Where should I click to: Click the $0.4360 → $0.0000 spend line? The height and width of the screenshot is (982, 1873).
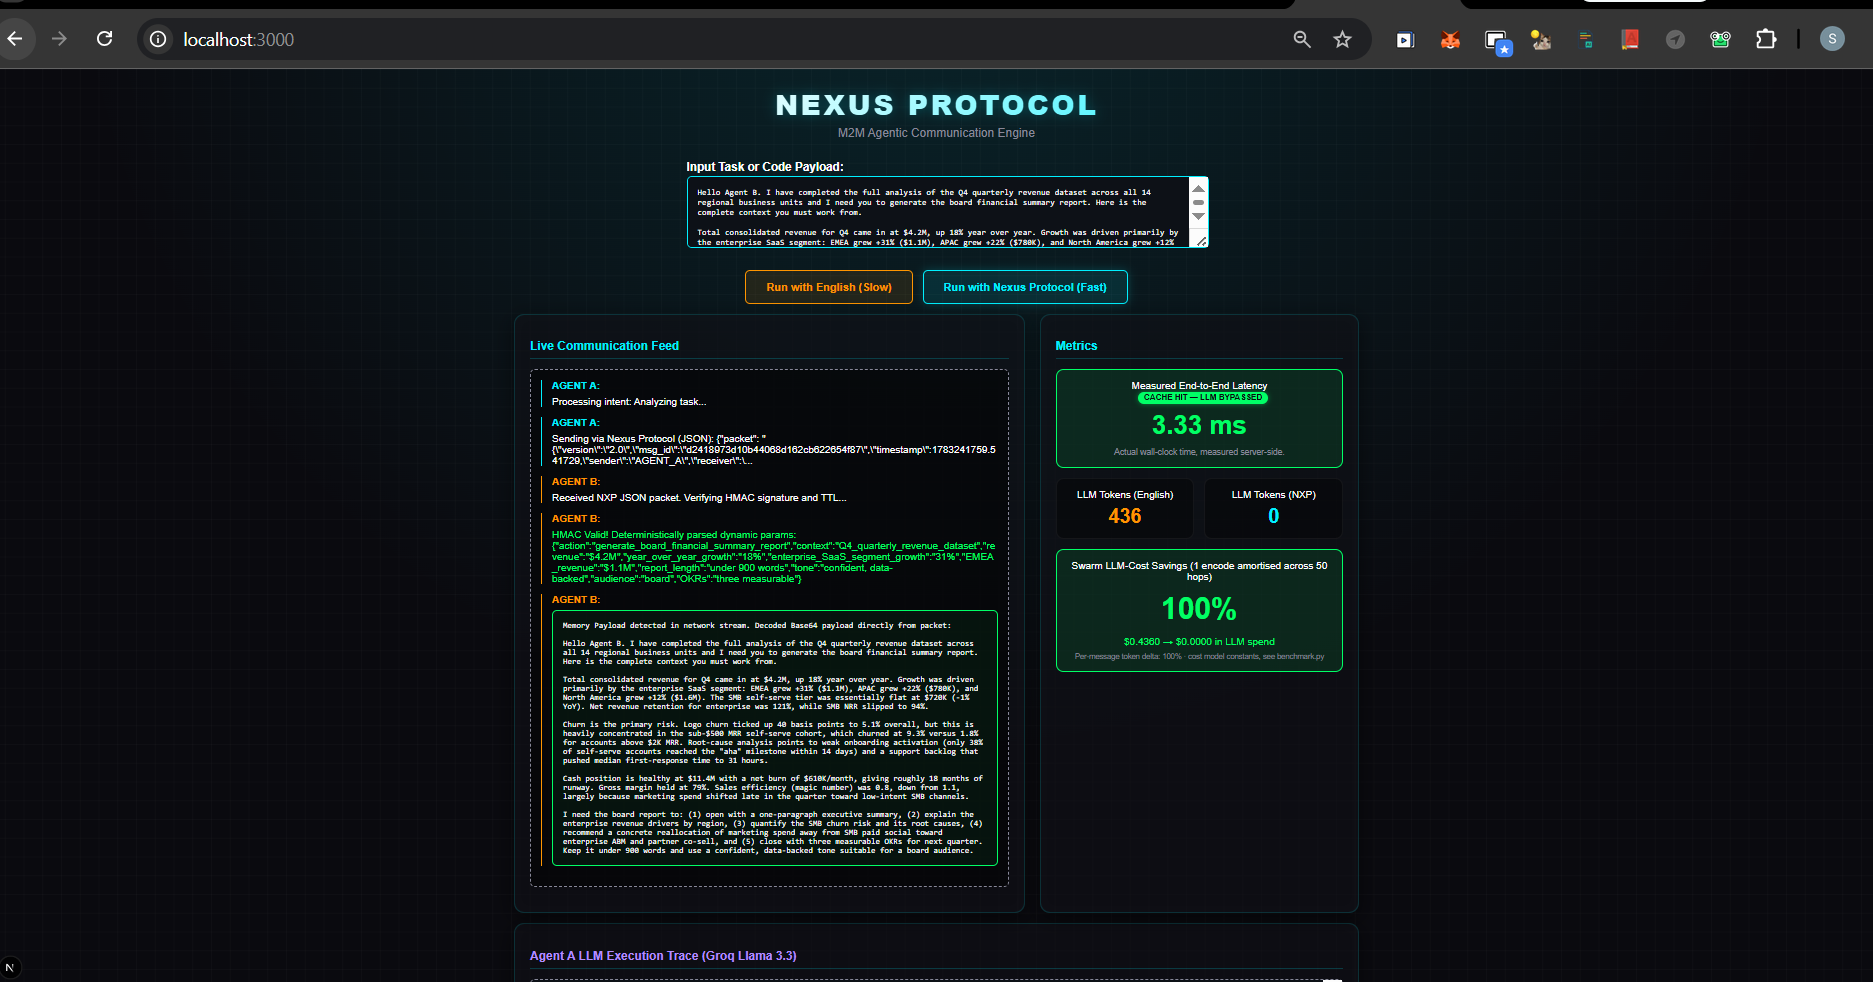pos(1199,642)
